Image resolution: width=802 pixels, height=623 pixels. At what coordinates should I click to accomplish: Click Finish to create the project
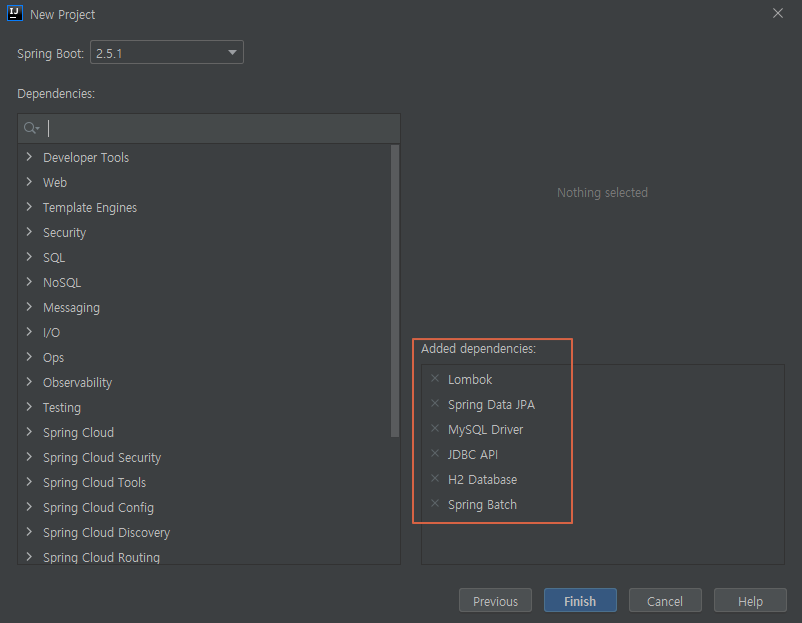point(580,600)
